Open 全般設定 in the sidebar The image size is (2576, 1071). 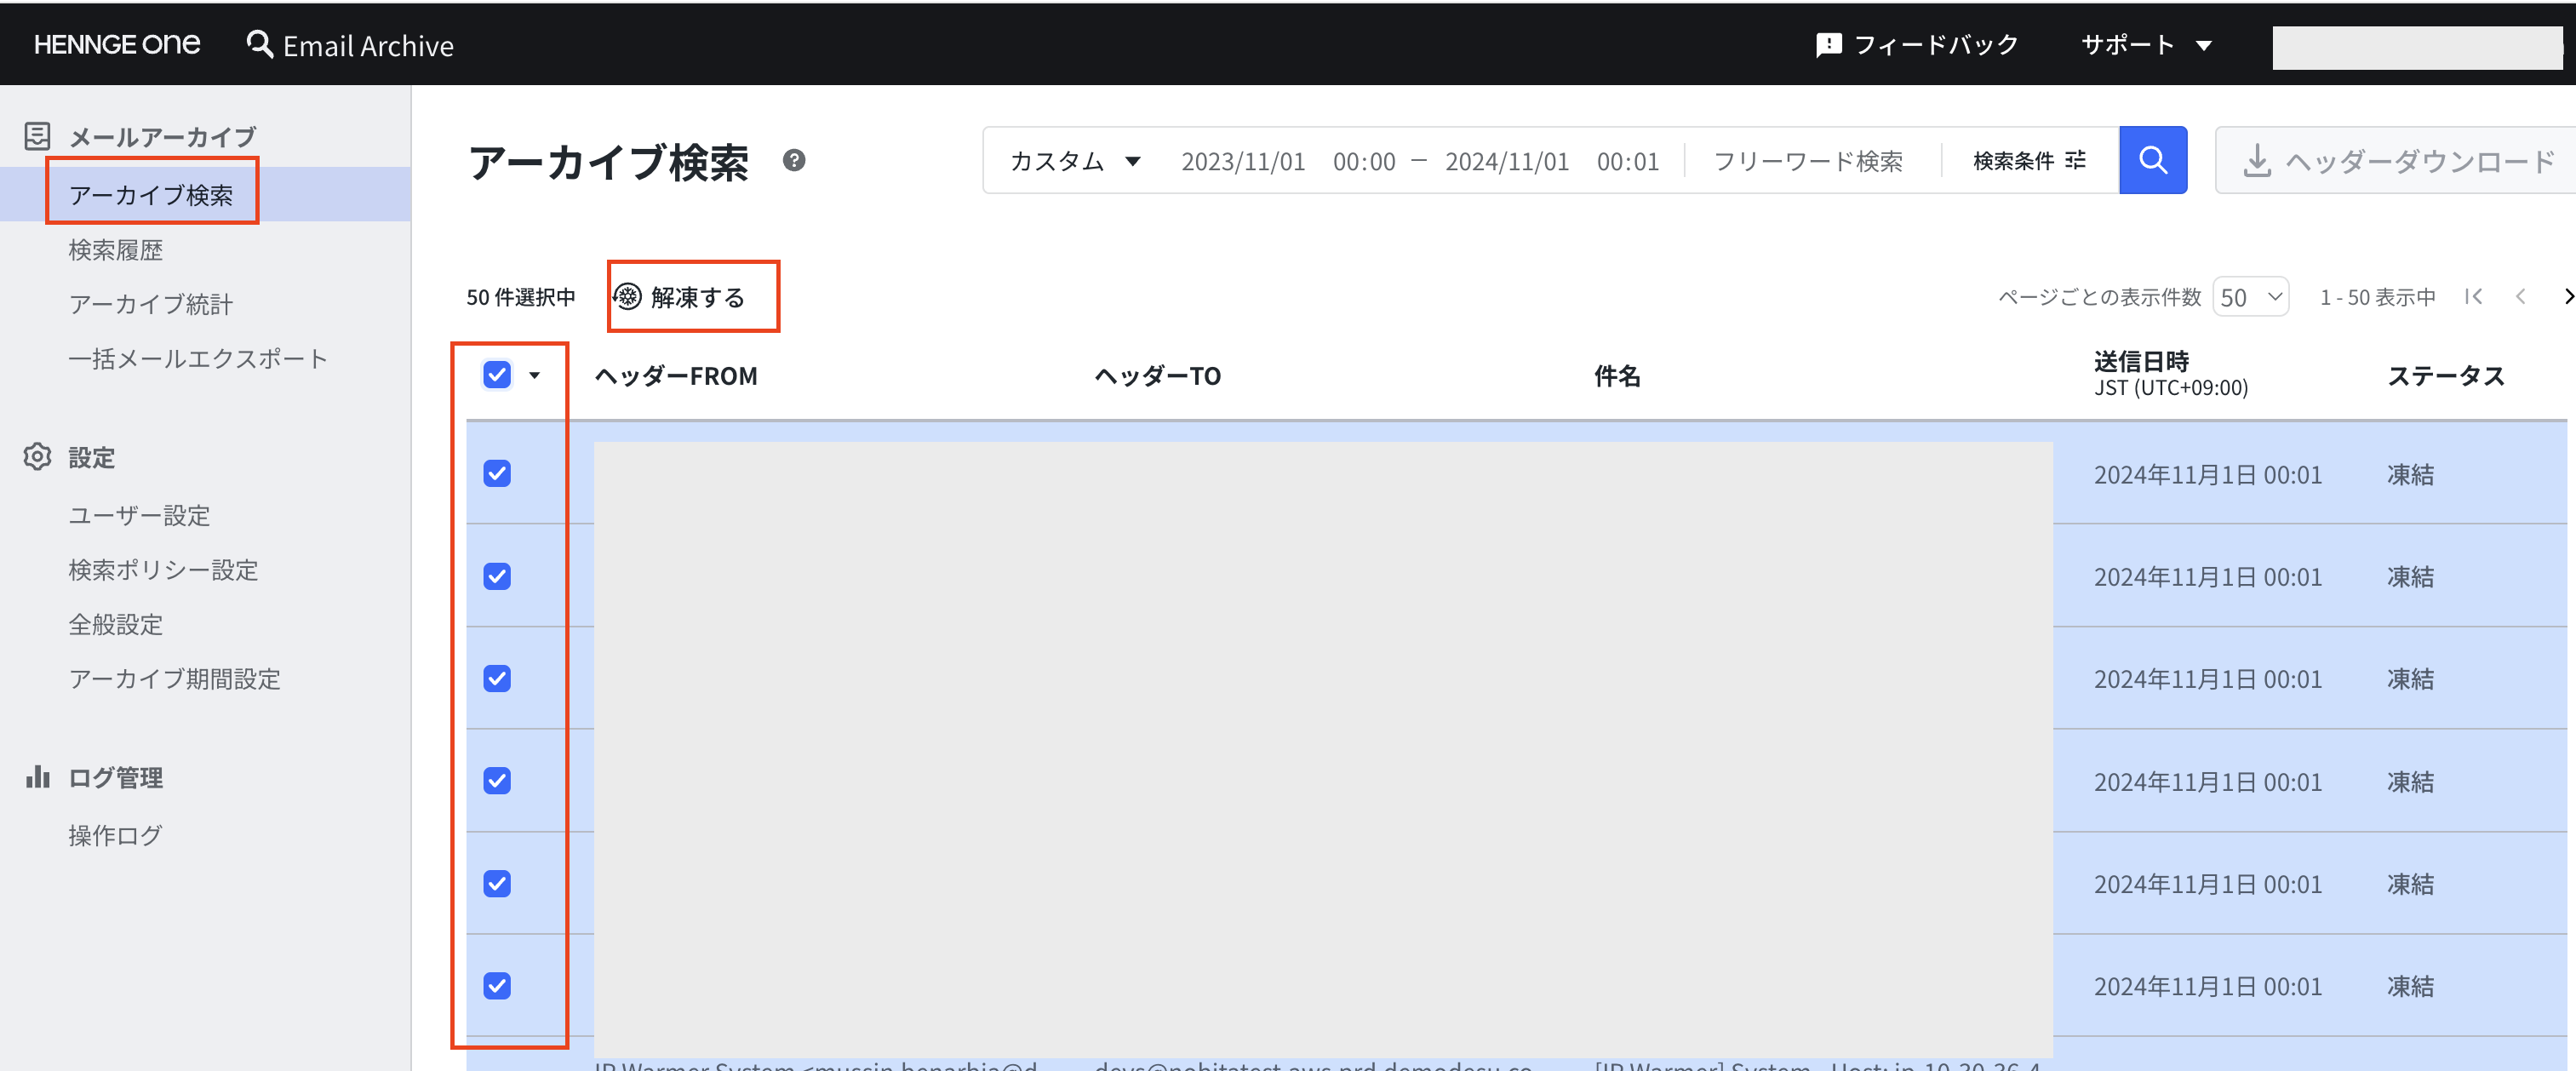[x=115, y=624]
